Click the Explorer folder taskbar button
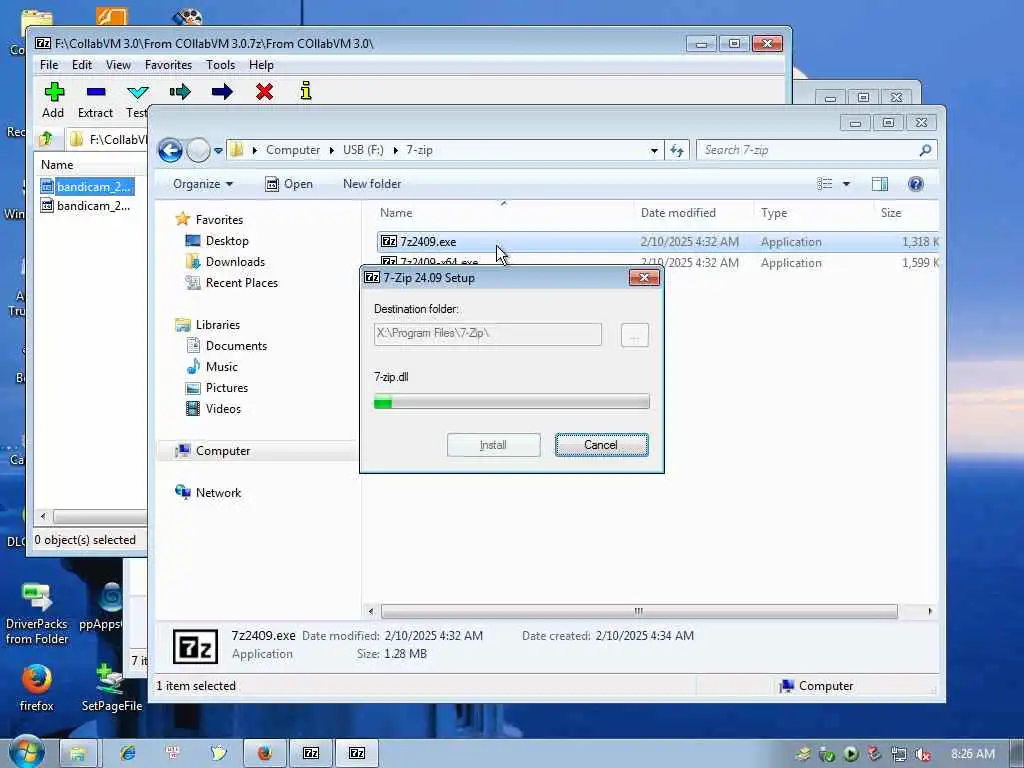Viewport: 1024px width, 768px height. (x=78, y=753)
